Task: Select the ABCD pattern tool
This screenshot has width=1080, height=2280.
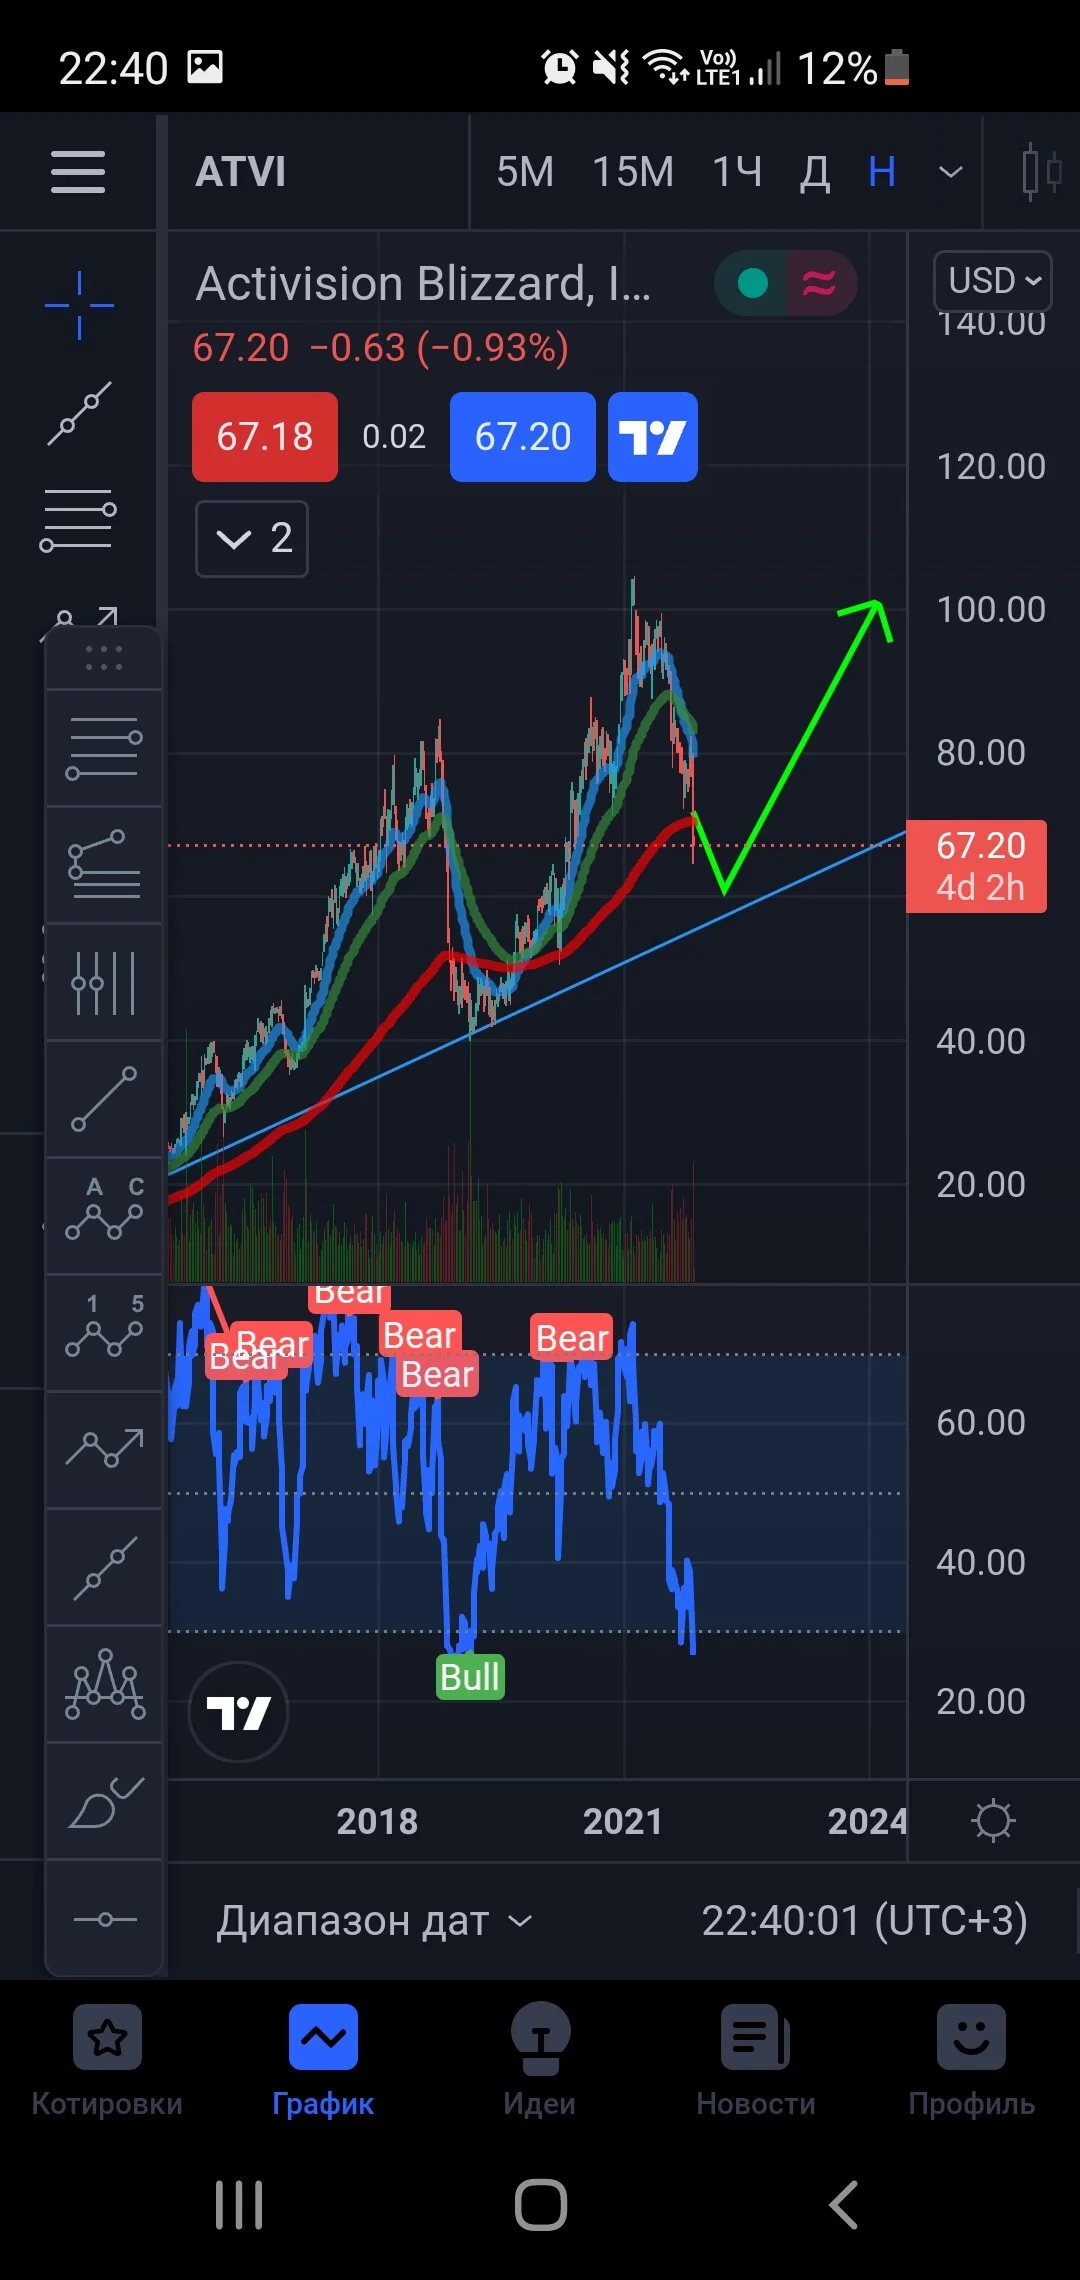Action: coord(104,1209)
